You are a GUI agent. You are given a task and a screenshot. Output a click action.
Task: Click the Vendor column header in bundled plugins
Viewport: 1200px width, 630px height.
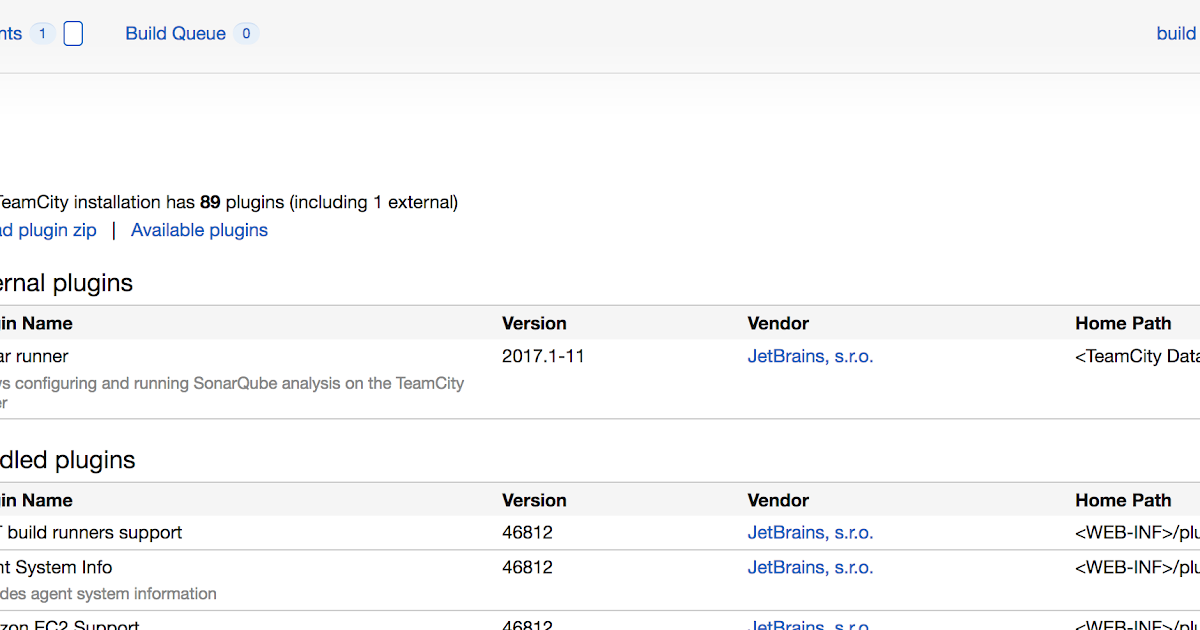pos(778,500)
